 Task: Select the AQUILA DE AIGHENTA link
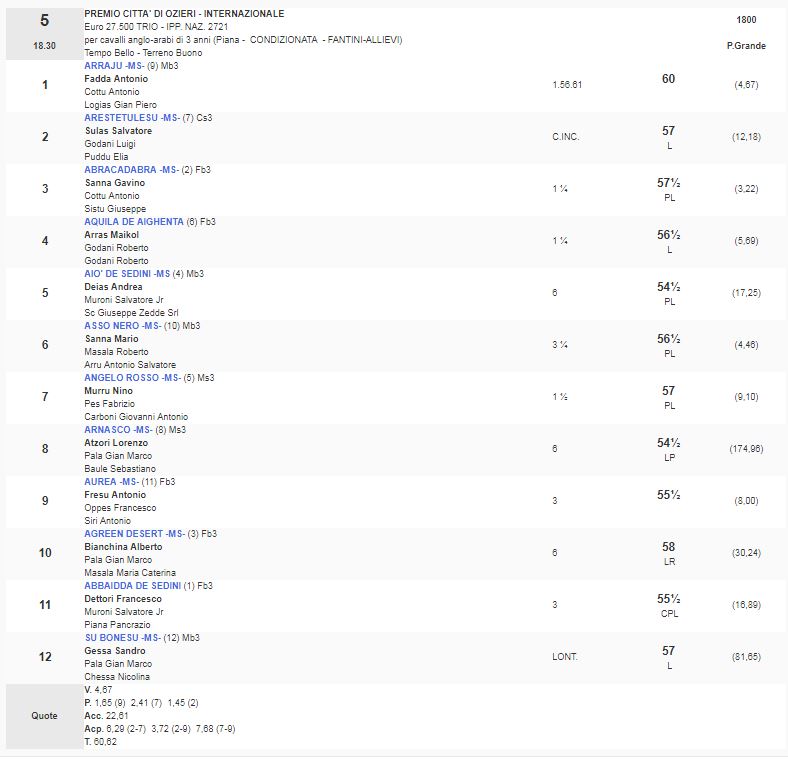coord(134,222)
